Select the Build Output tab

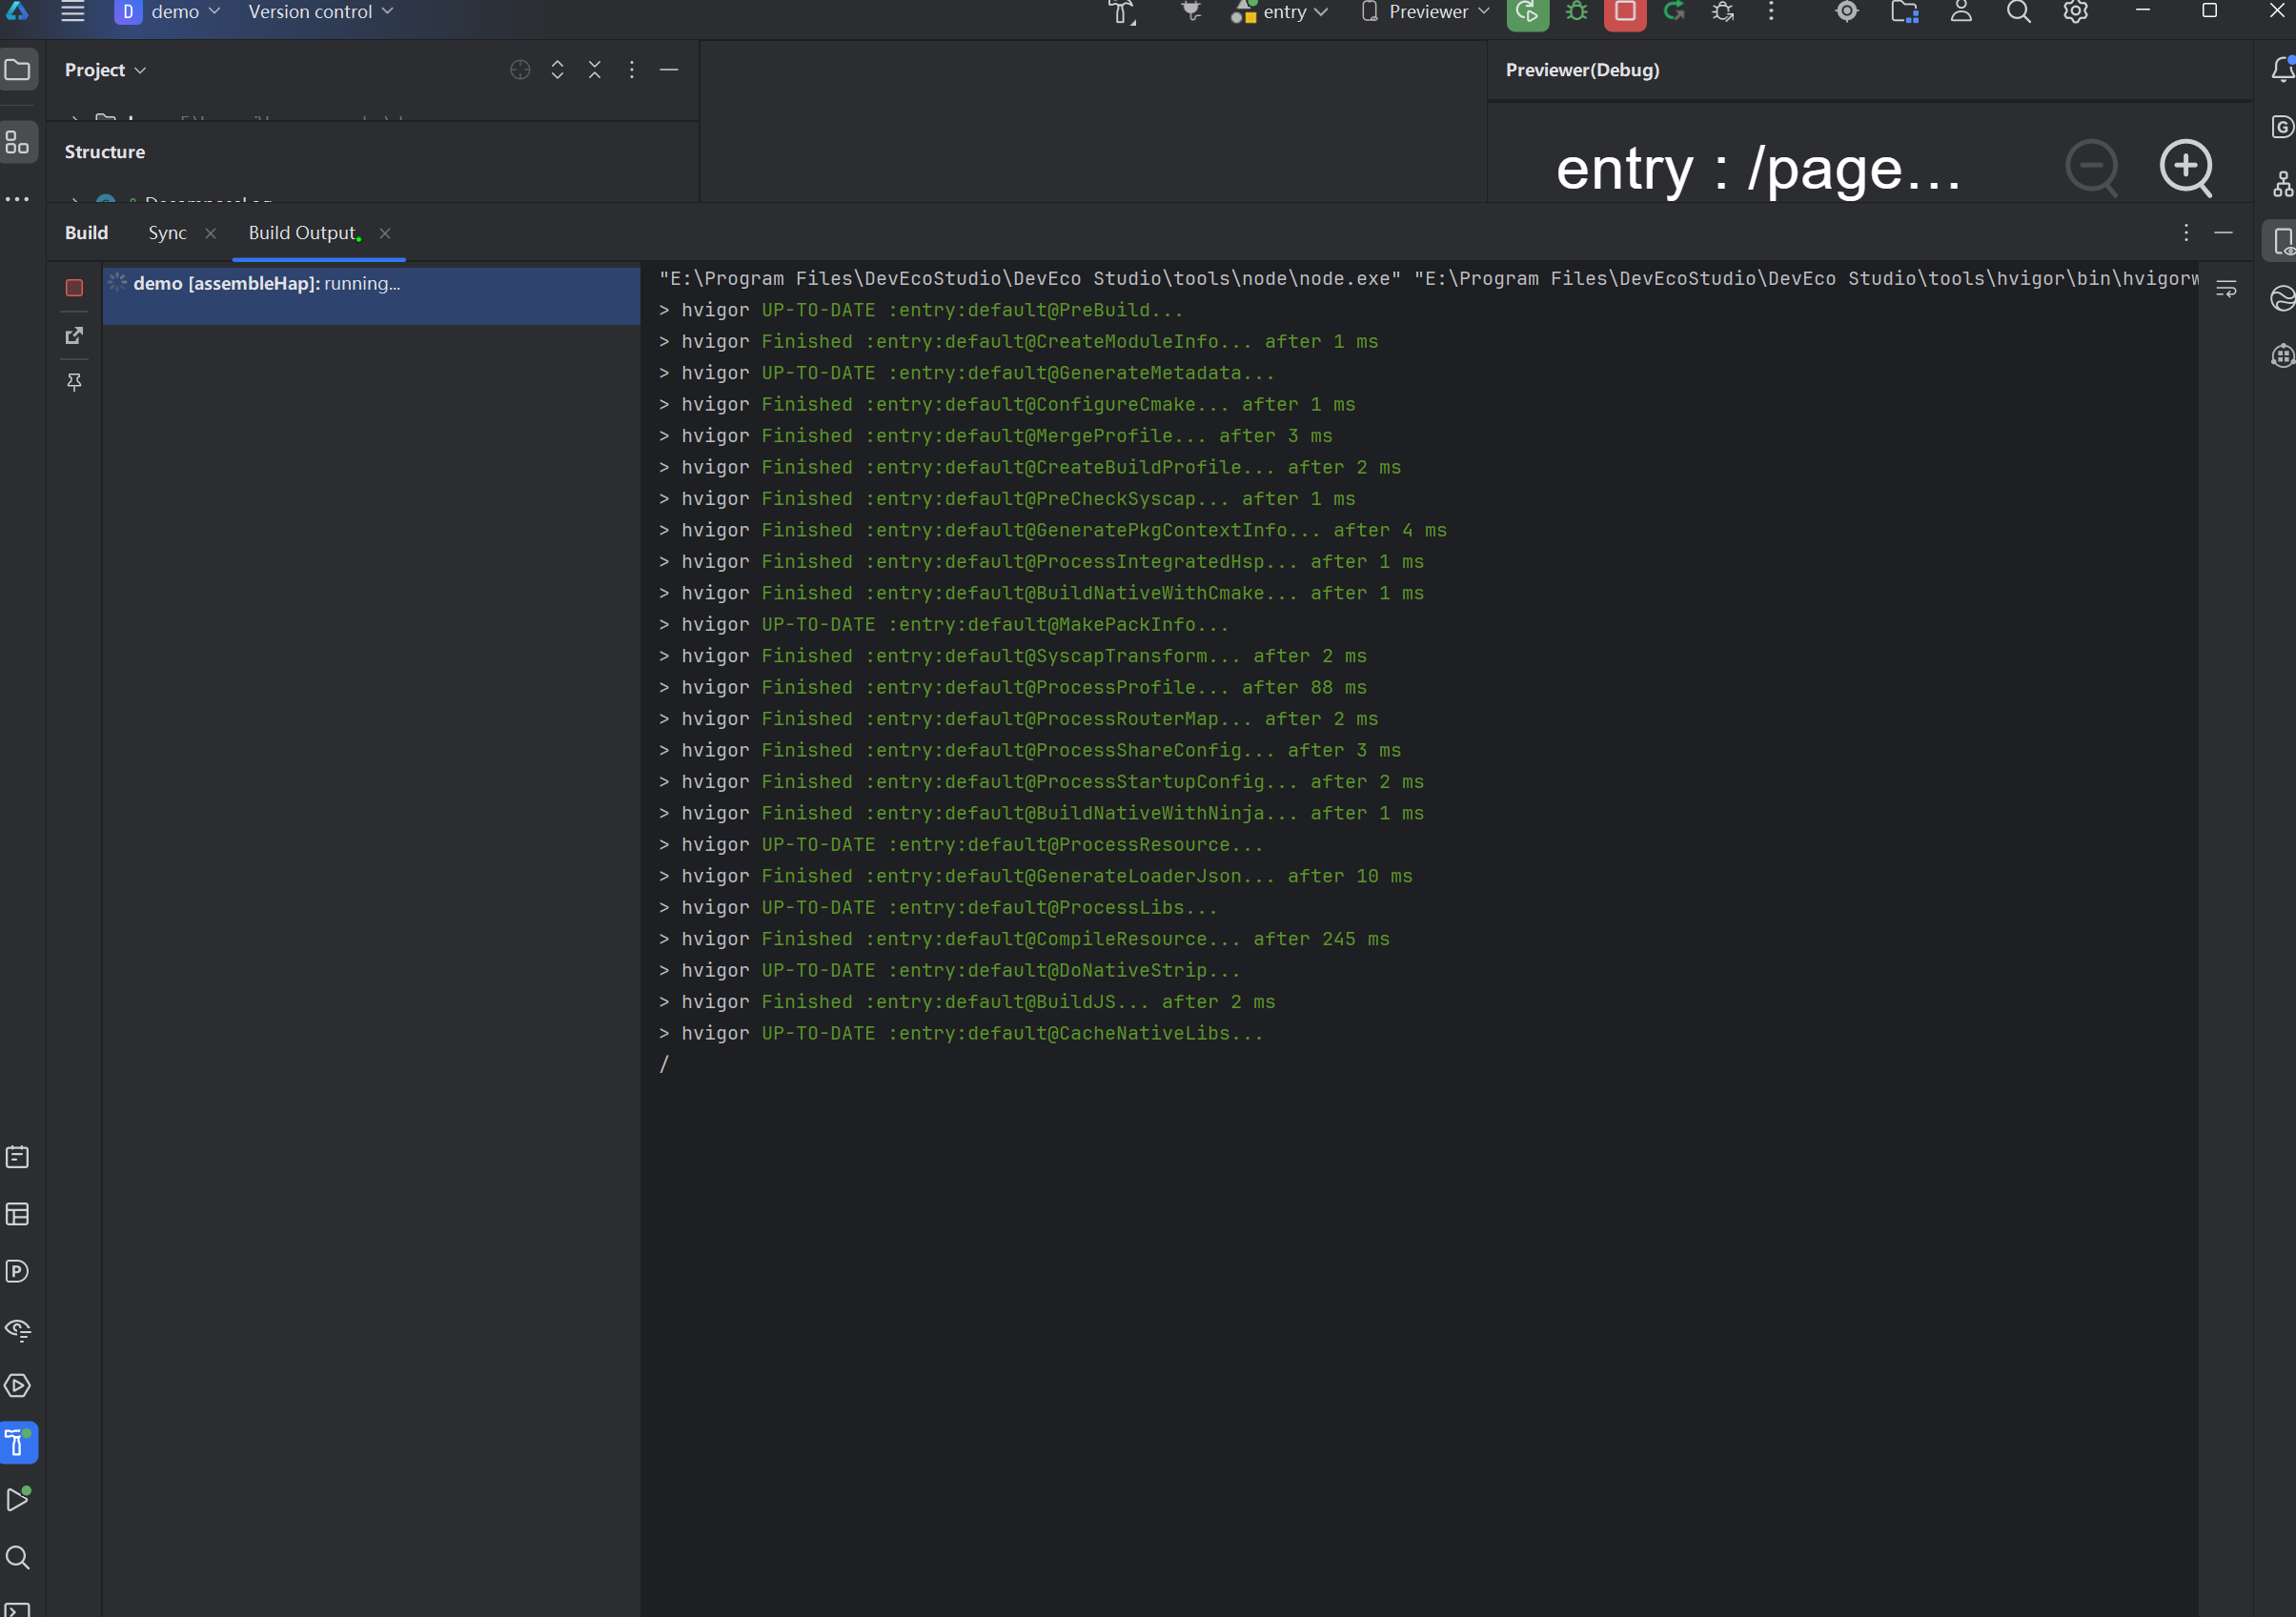point(303,233)
